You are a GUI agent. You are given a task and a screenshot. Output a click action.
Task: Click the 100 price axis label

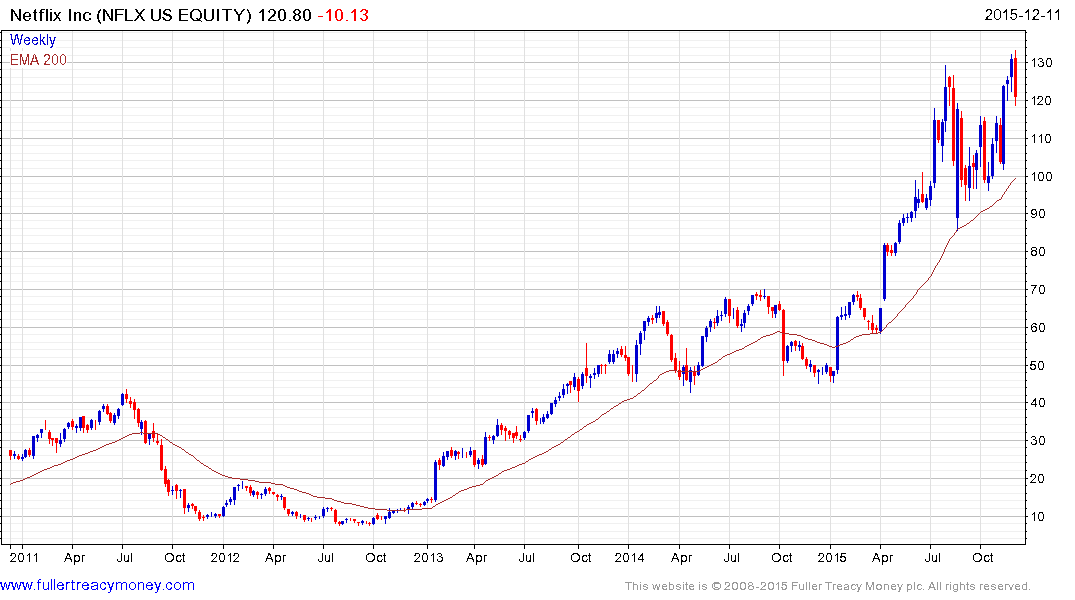pos(1041,176)
